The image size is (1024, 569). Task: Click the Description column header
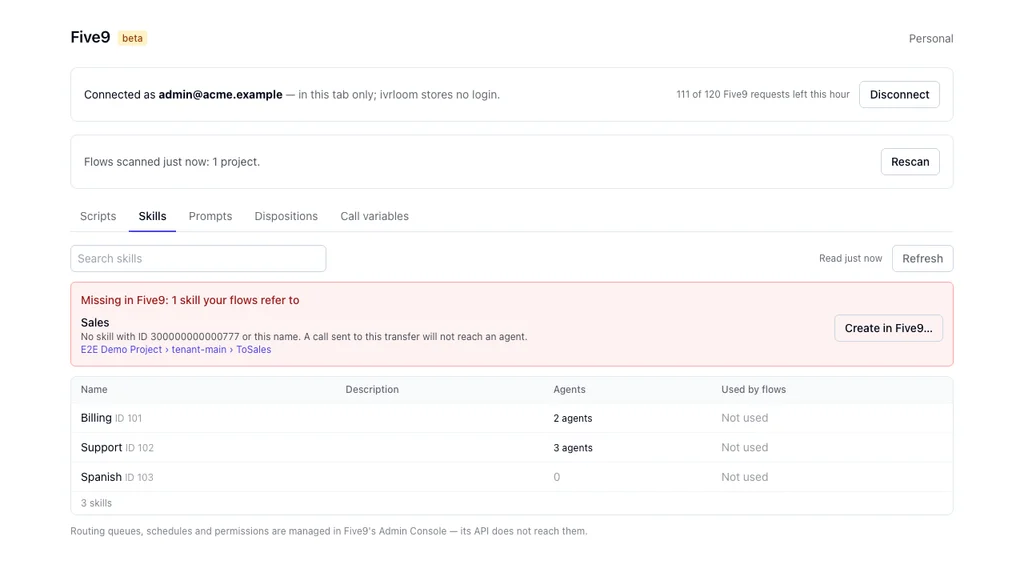372,389
